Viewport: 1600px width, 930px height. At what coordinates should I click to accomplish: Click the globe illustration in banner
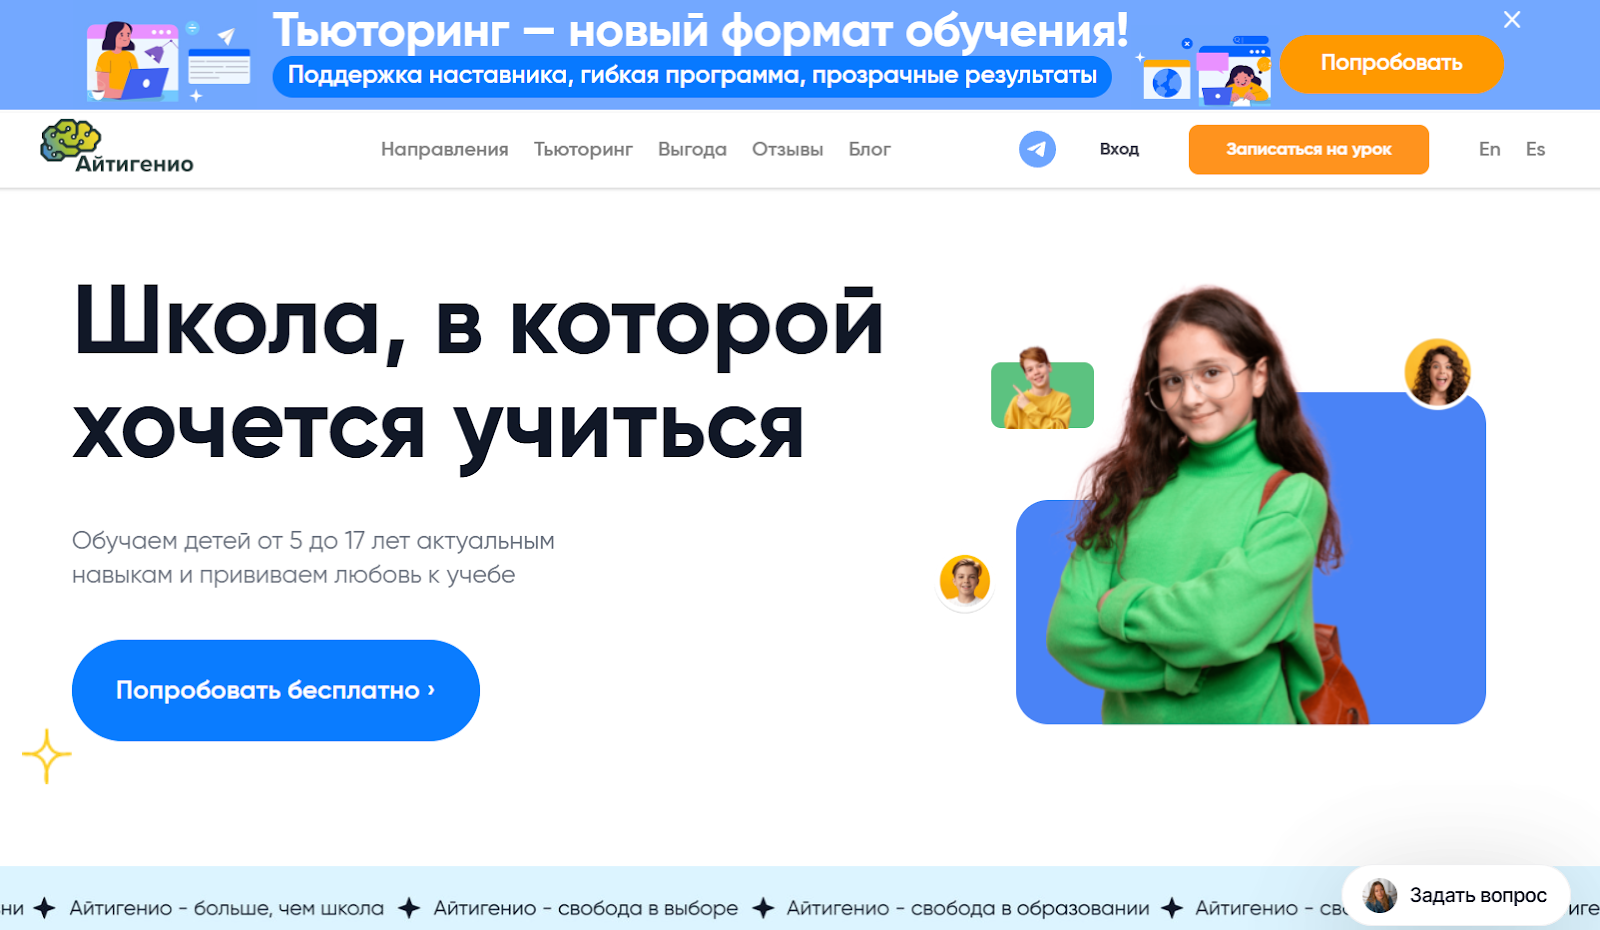(x=1167, y=81)
